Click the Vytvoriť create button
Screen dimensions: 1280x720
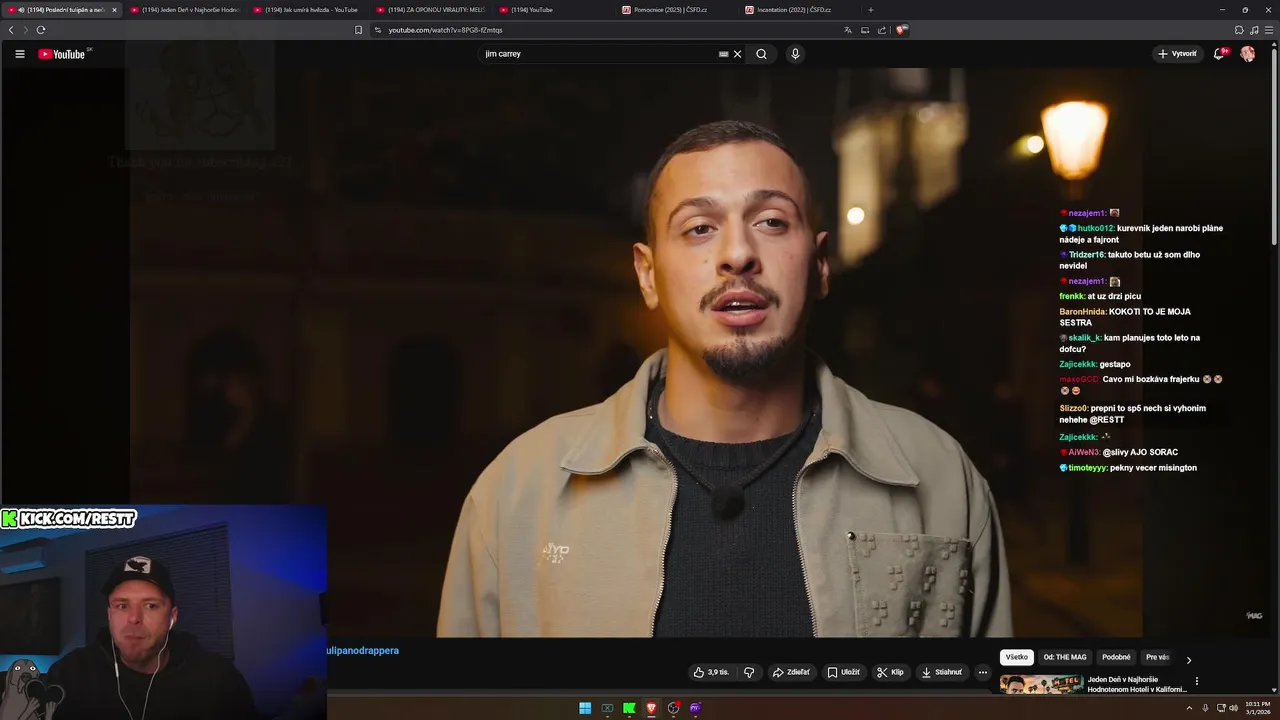[x=1177, y=54]
